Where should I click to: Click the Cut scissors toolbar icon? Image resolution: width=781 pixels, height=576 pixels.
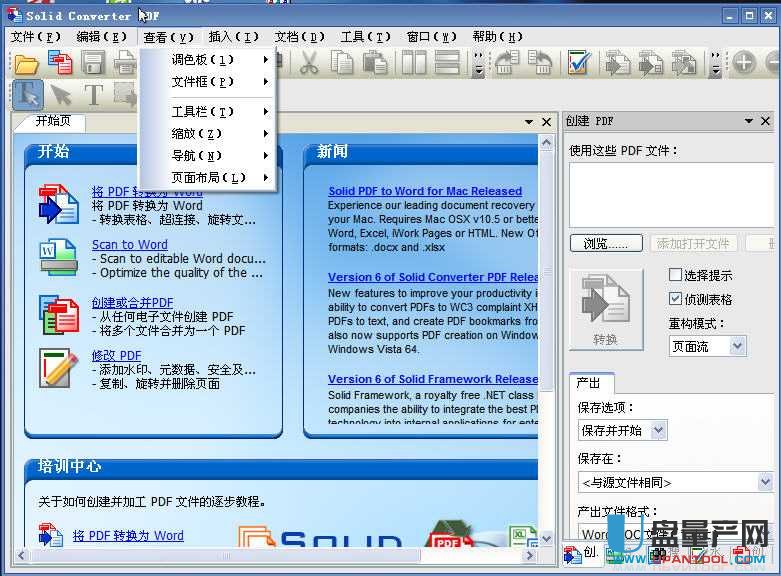309,64
